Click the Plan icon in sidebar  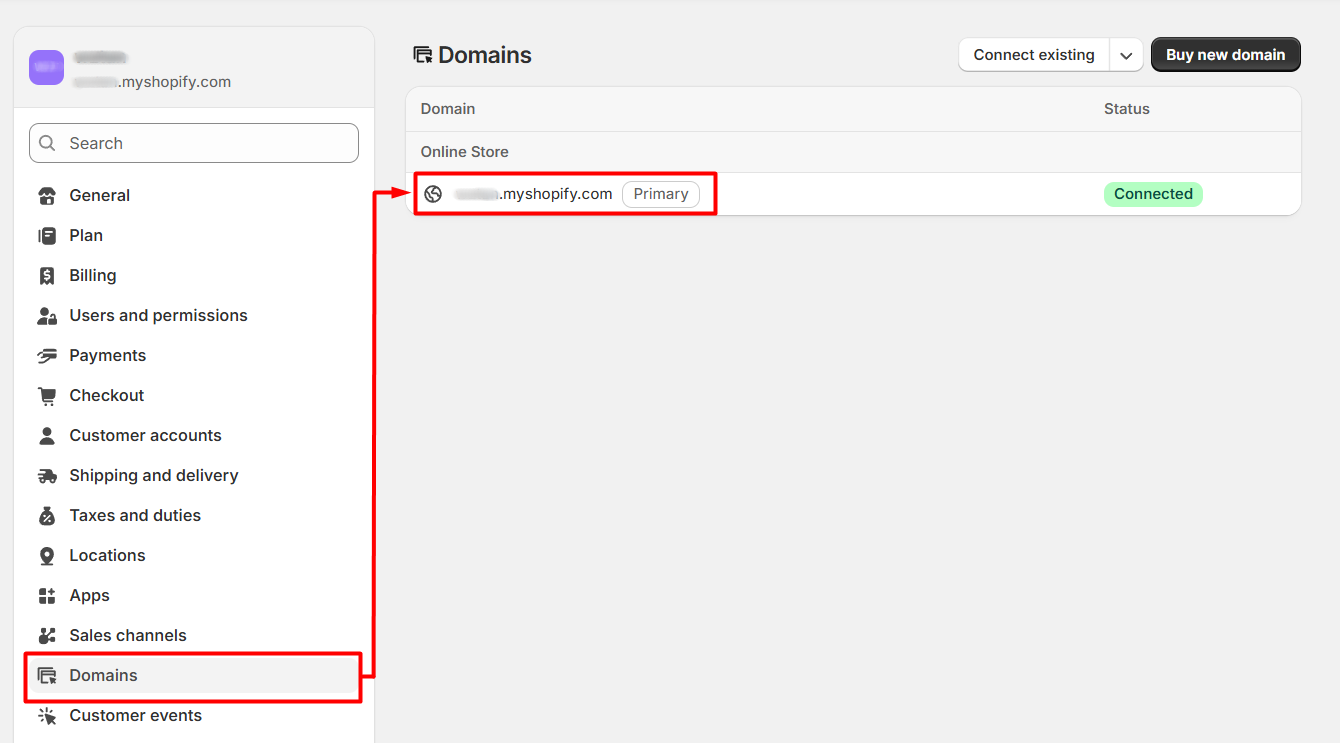click(x=47, y=236)
